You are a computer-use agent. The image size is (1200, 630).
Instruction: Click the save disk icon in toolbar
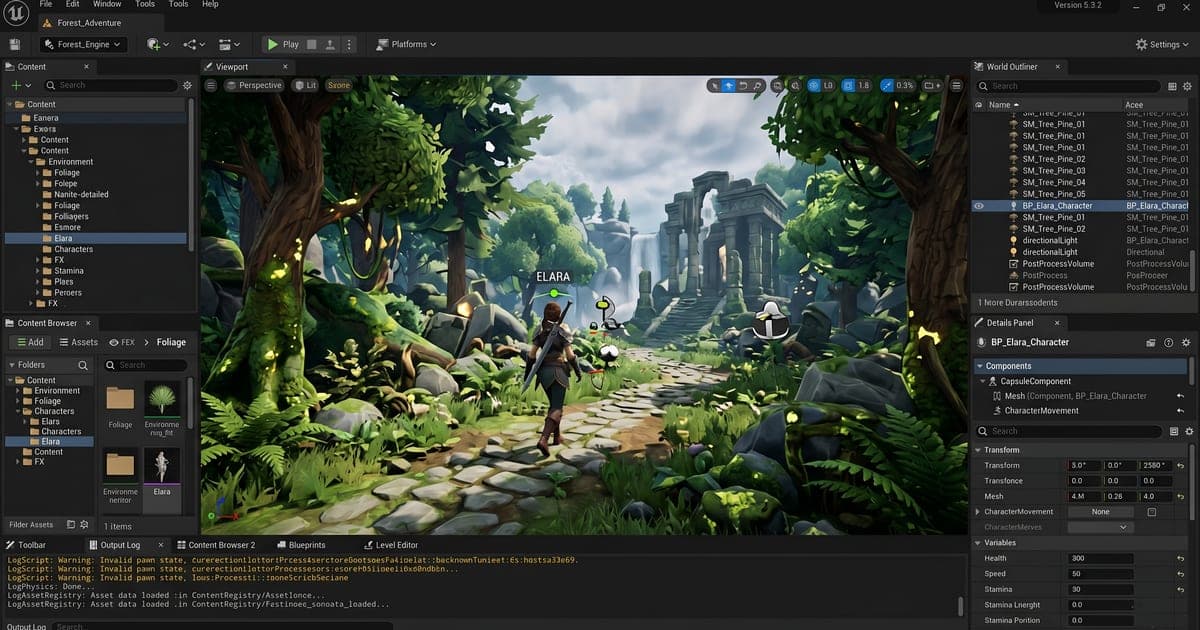15,44
